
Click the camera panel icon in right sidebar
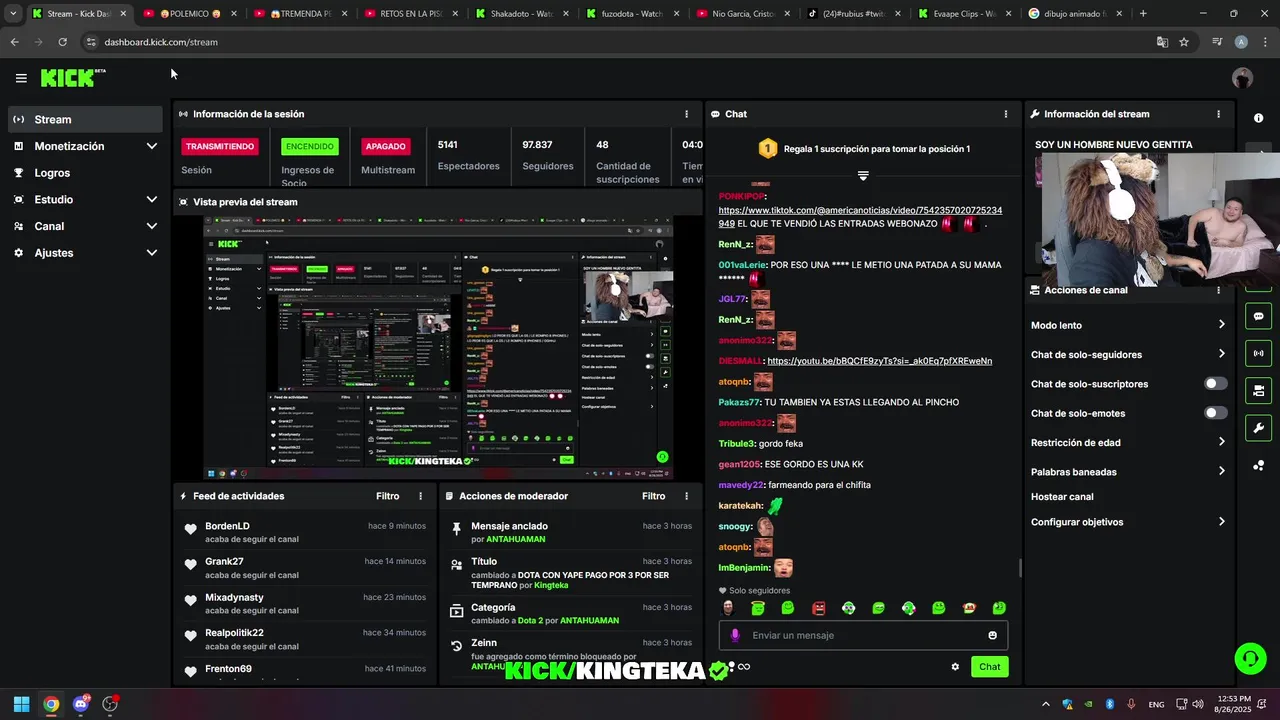coord(1258,390)
